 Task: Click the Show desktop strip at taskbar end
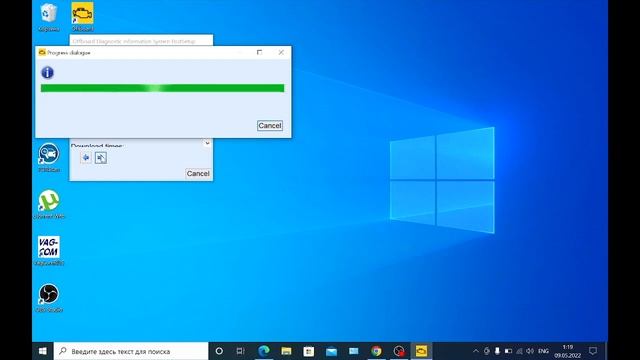pyautogui.click(x=607, y=351)
